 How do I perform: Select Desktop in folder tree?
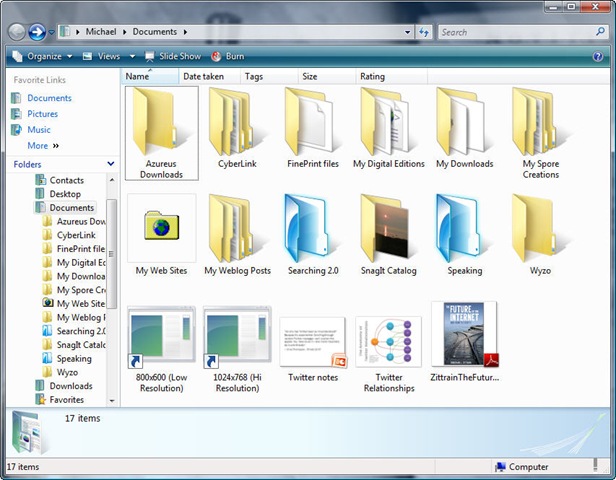click(58, 194)
